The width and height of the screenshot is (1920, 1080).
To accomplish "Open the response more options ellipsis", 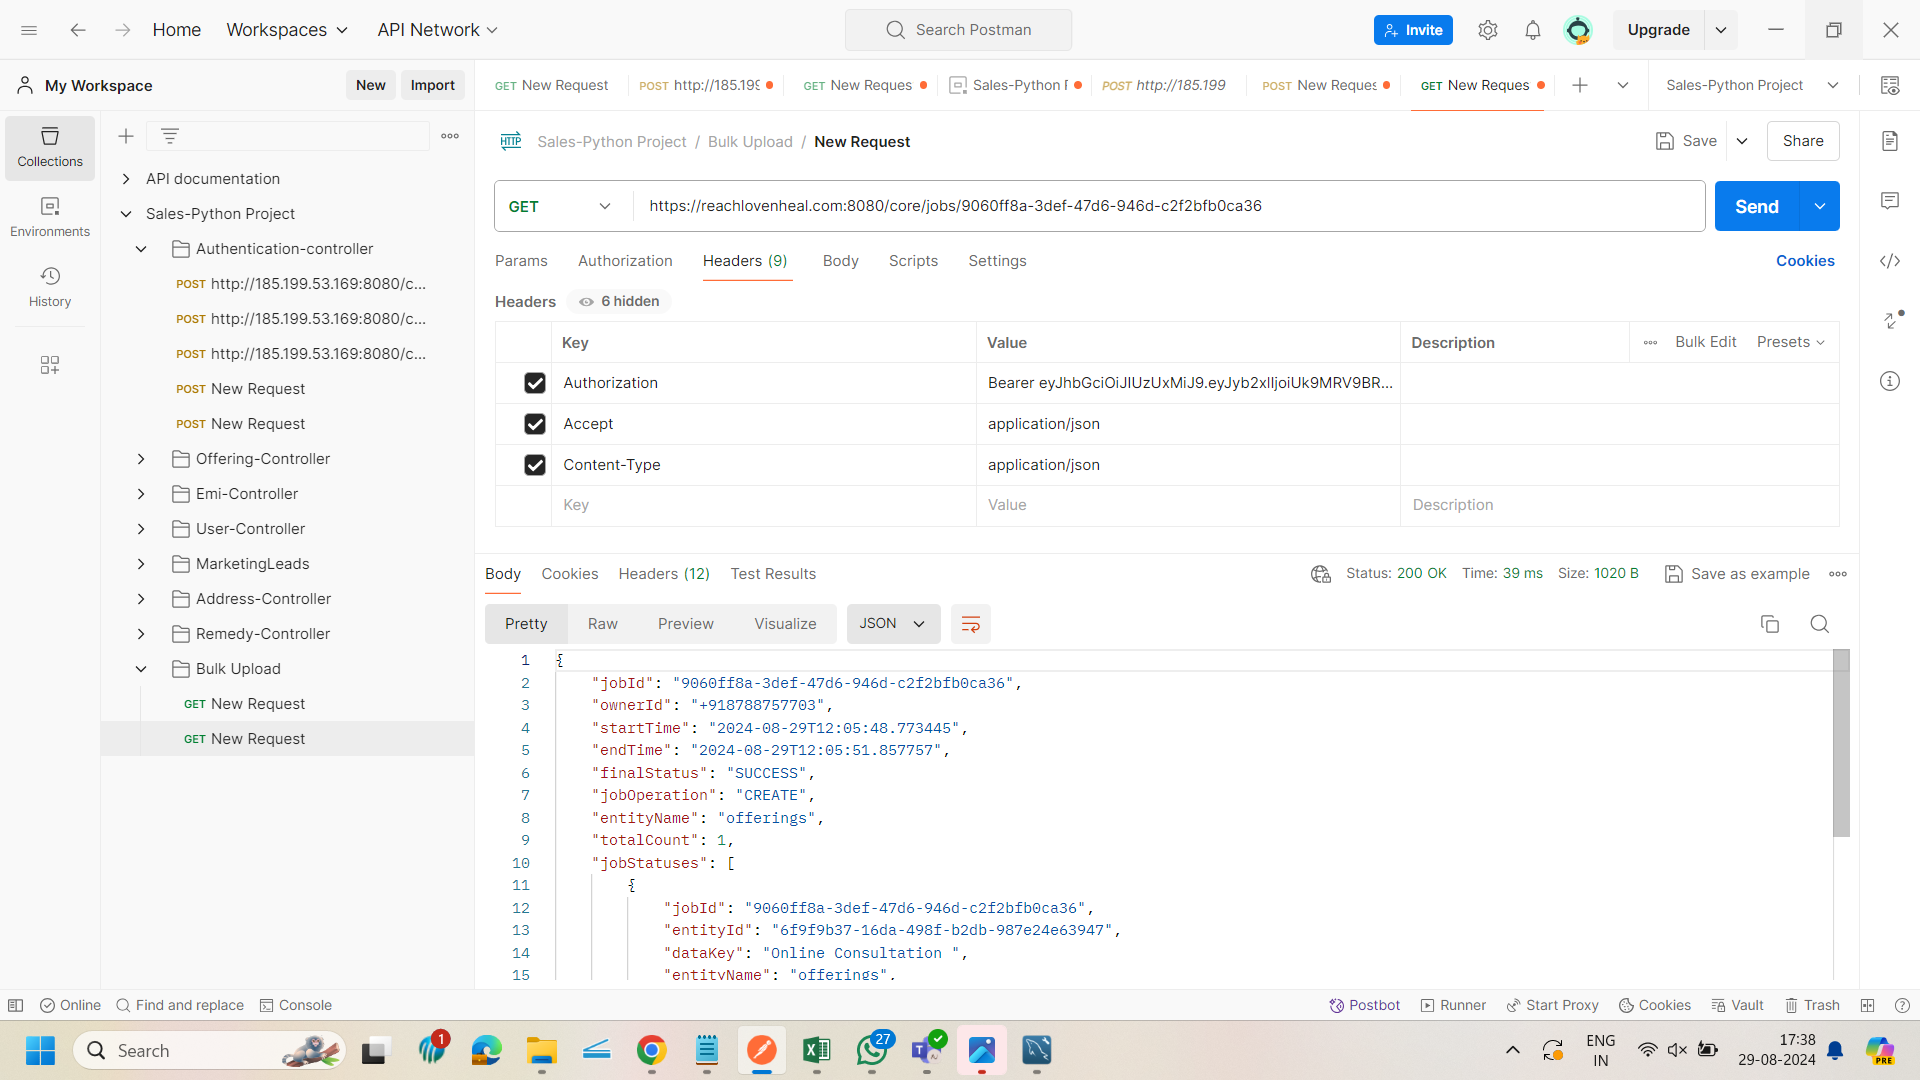I will coord(1838,574).
